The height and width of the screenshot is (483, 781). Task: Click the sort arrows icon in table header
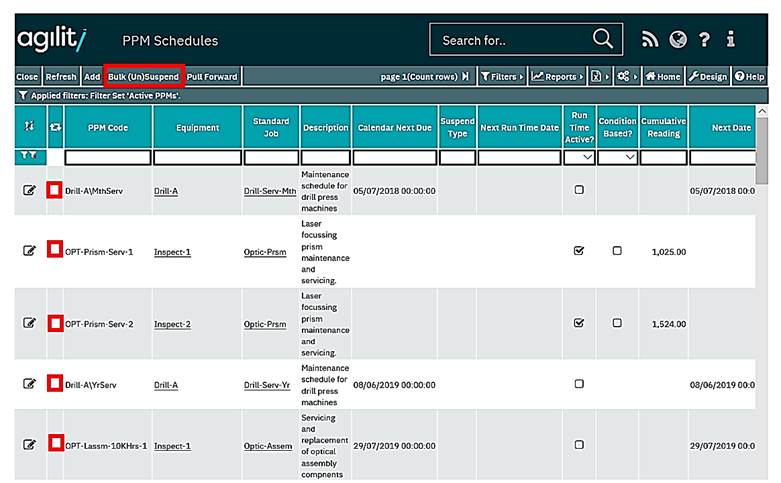click(x=30, y=127)
